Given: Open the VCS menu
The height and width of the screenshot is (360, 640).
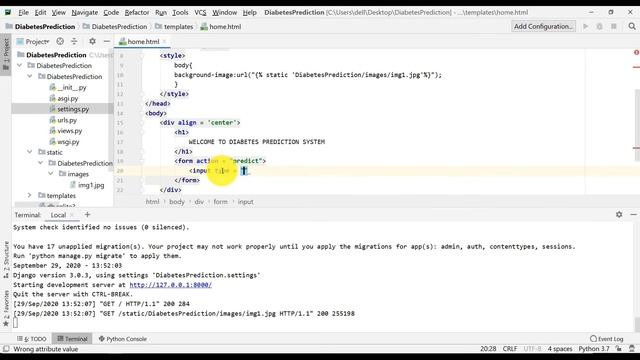Looking at the screenshot, I should 200,12.
